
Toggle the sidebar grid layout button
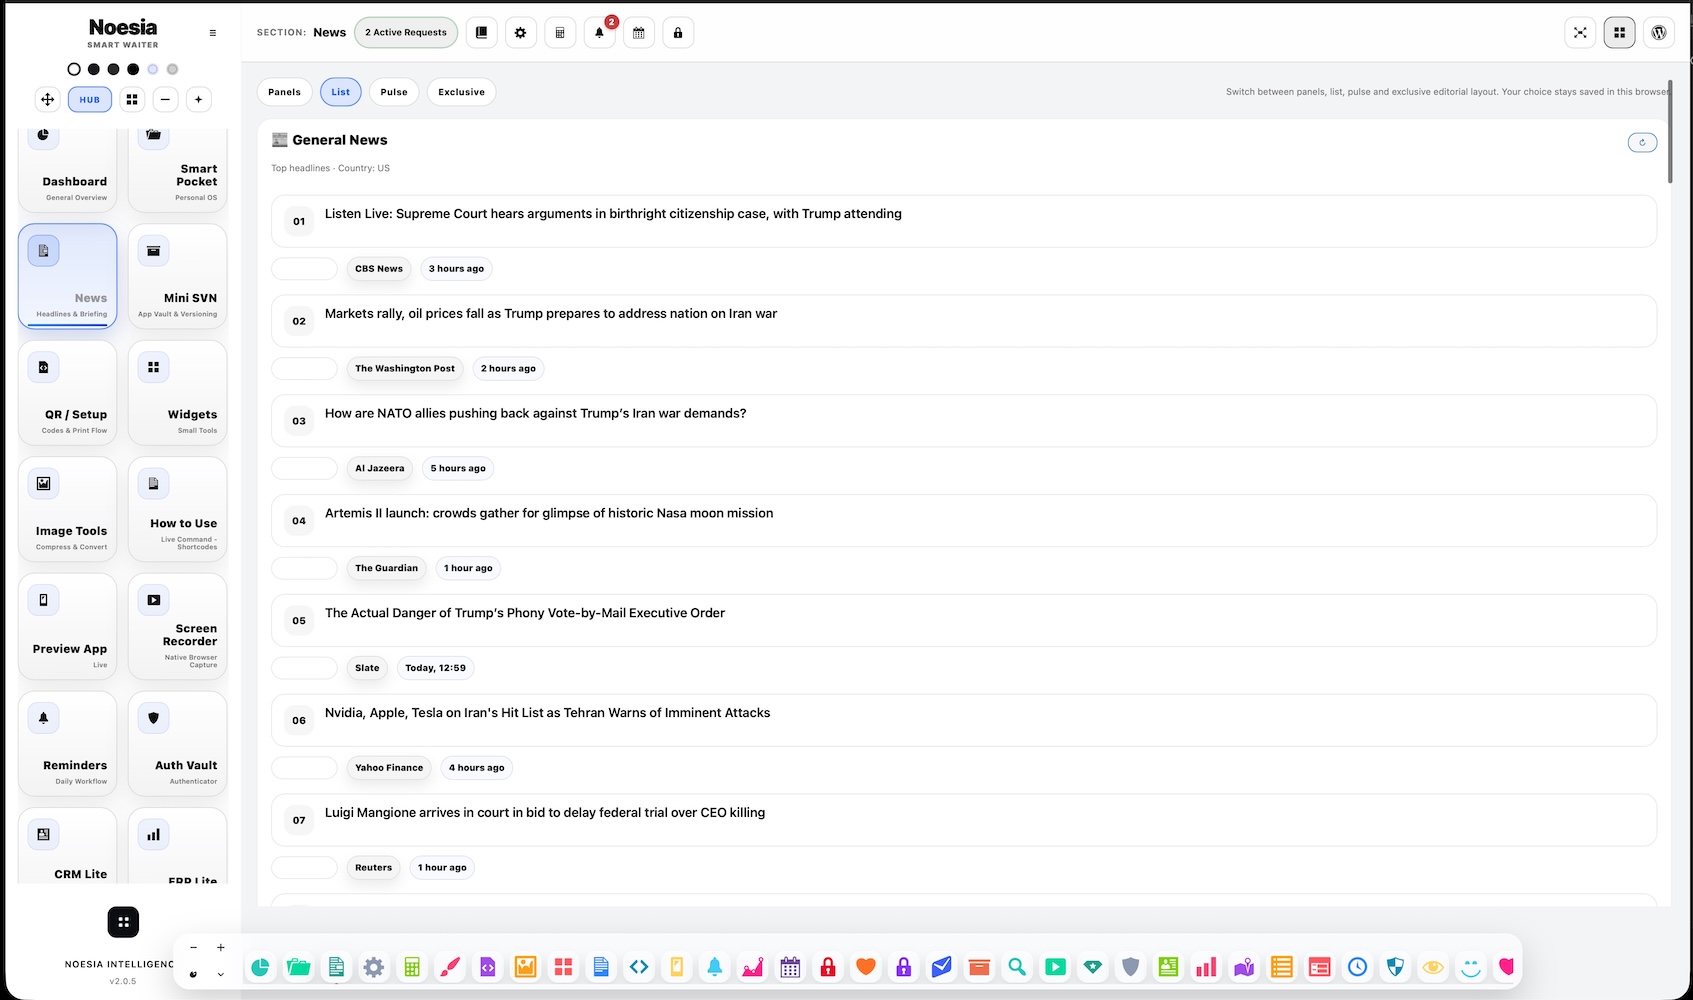click(132, 100)
